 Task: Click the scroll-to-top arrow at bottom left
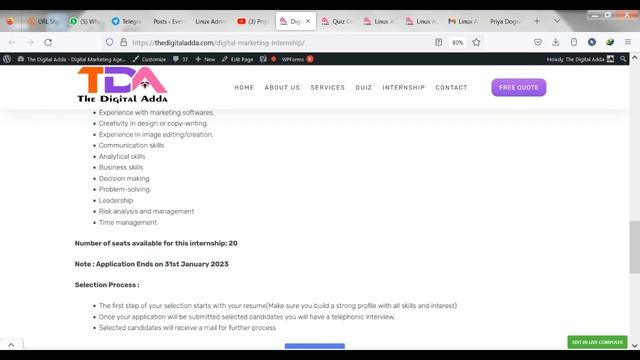point(11,344)
